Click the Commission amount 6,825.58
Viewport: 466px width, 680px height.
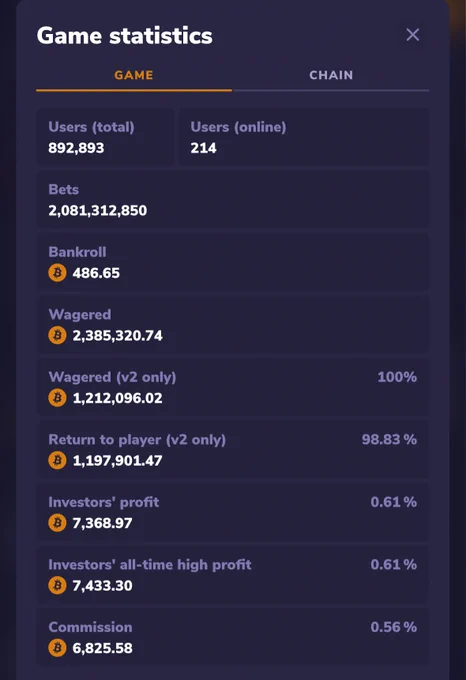coord(102,648)
